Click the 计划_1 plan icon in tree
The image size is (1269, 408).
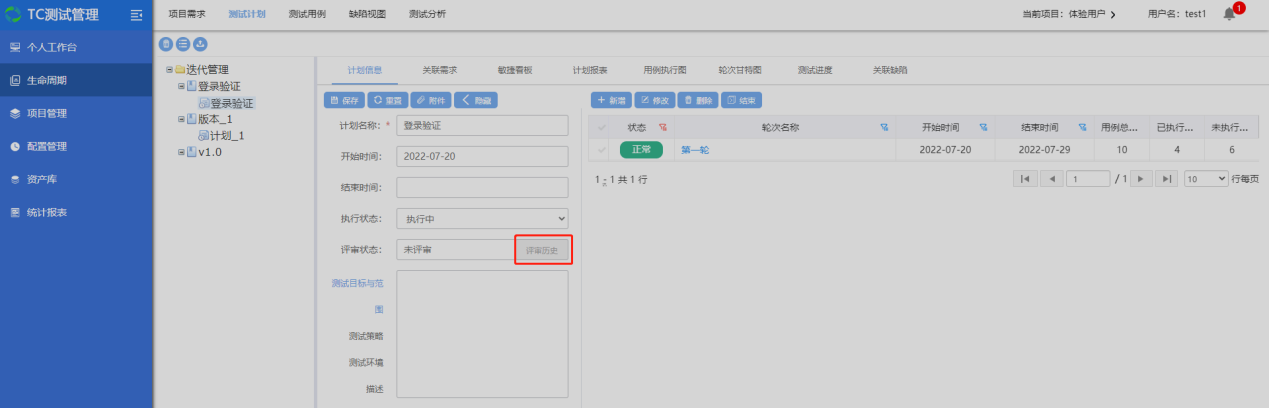click(x=203, y=136)
